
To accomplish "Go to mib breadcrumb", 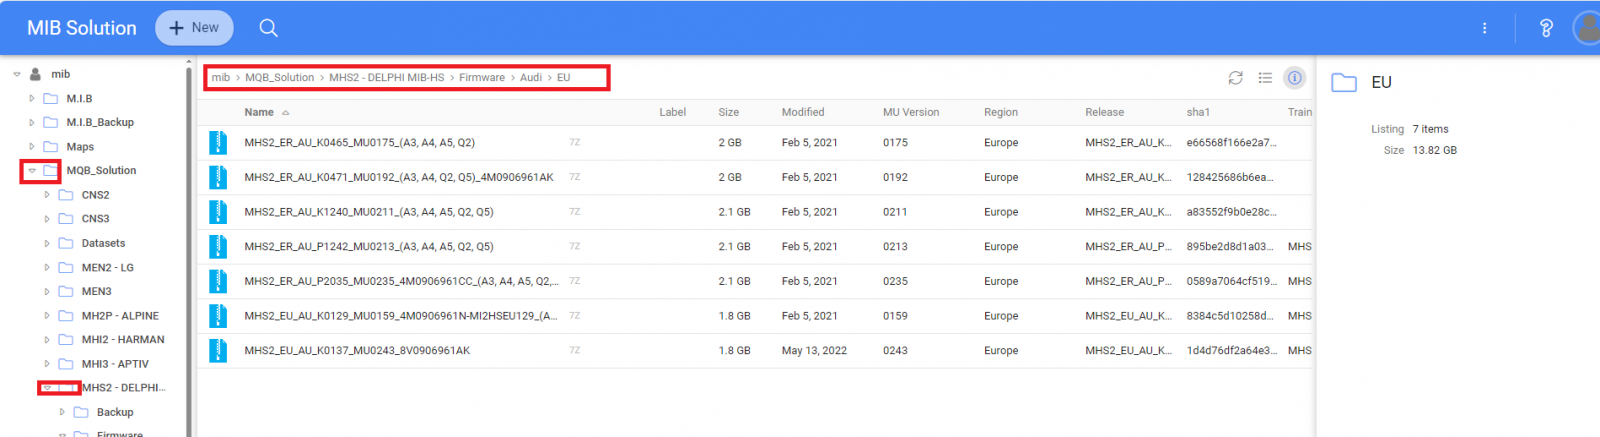I will pos(221,77).
